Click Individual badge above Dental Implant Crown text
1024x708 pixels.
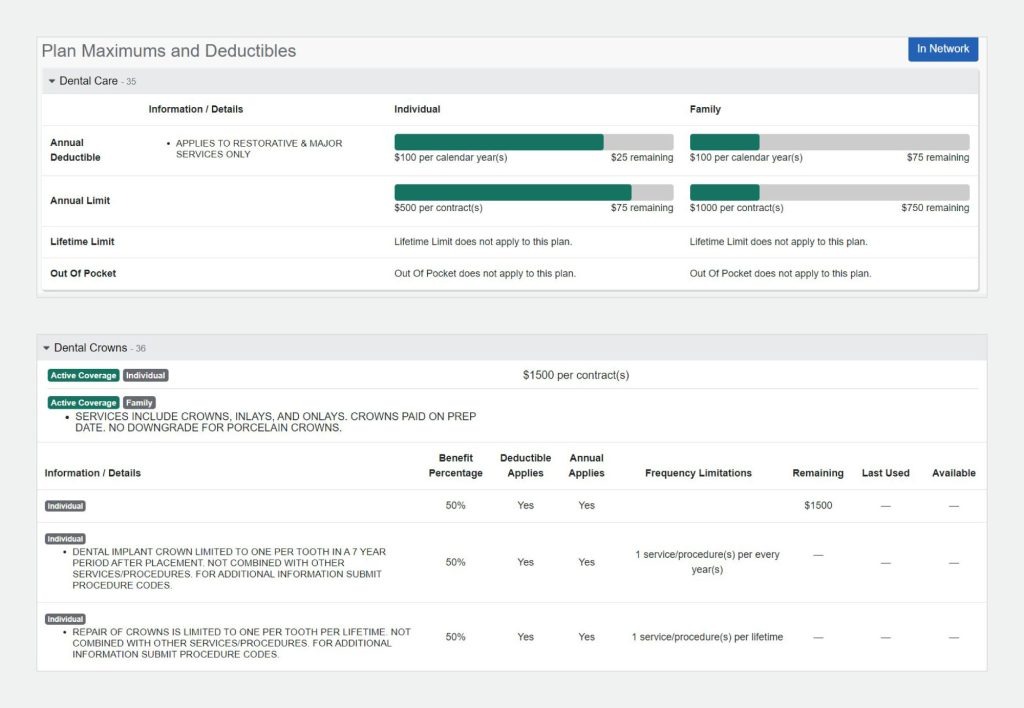pos(65,539)
